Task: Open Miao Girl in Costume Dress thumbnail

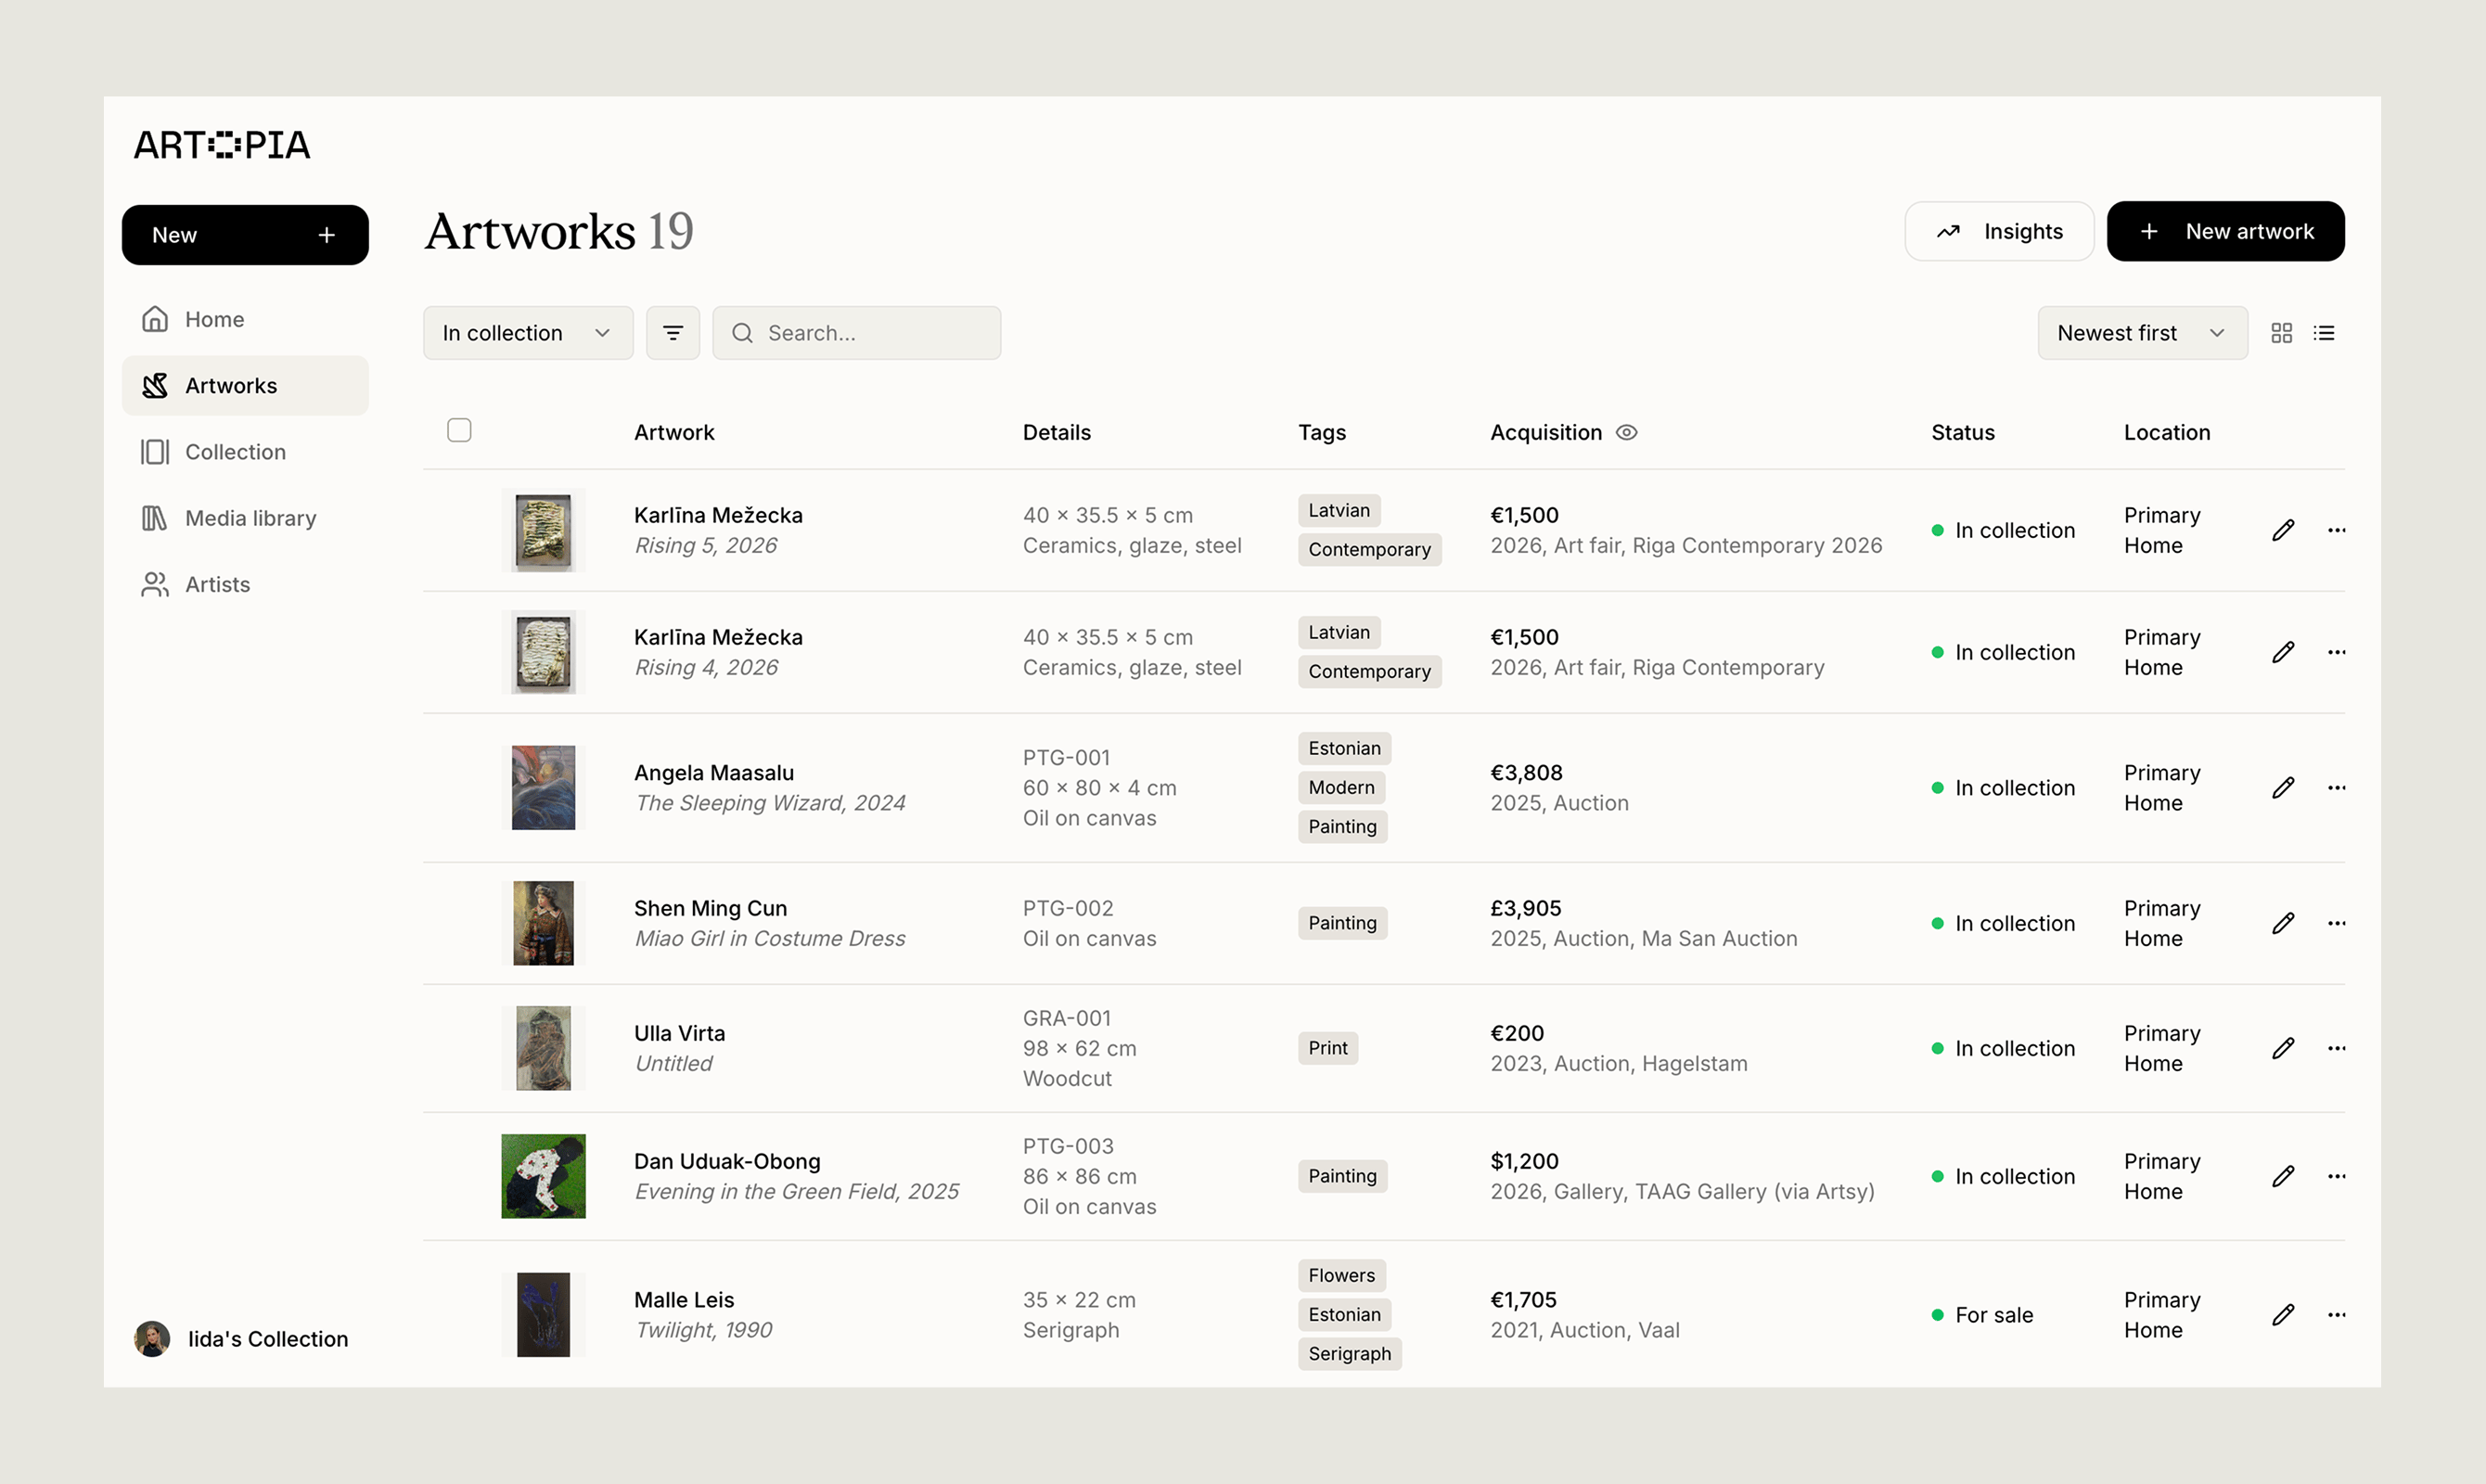Action: (543, 923)
